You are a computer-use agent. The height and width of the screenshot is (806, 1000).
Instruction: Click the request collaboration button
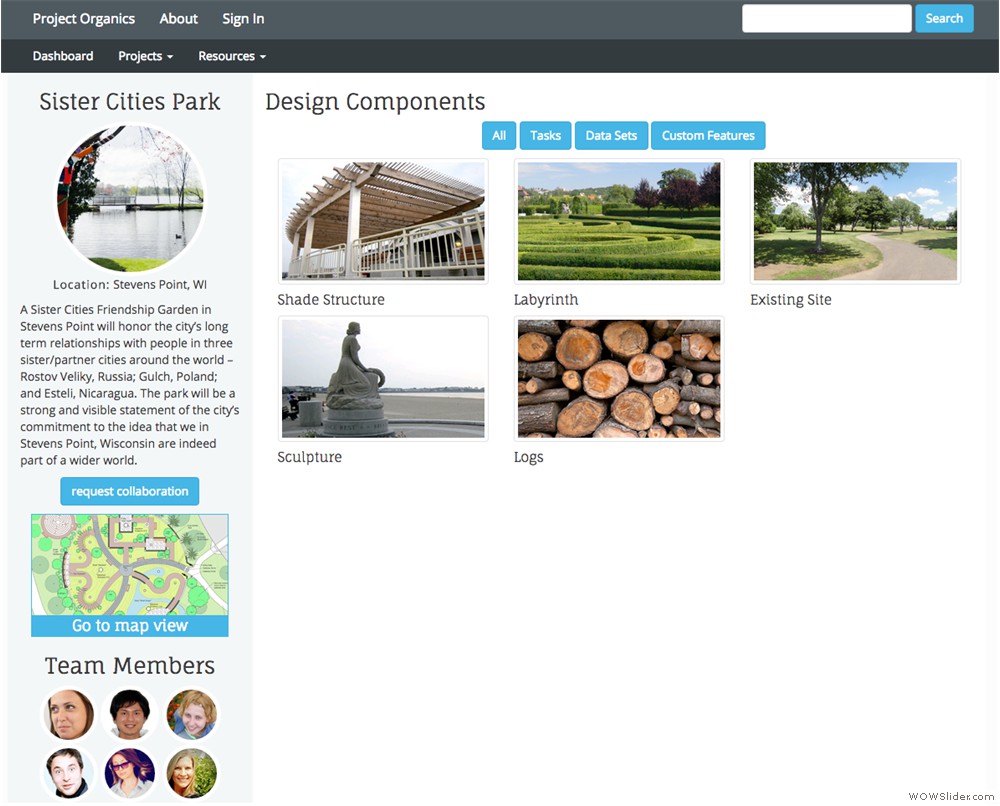[x=129, y=491]
